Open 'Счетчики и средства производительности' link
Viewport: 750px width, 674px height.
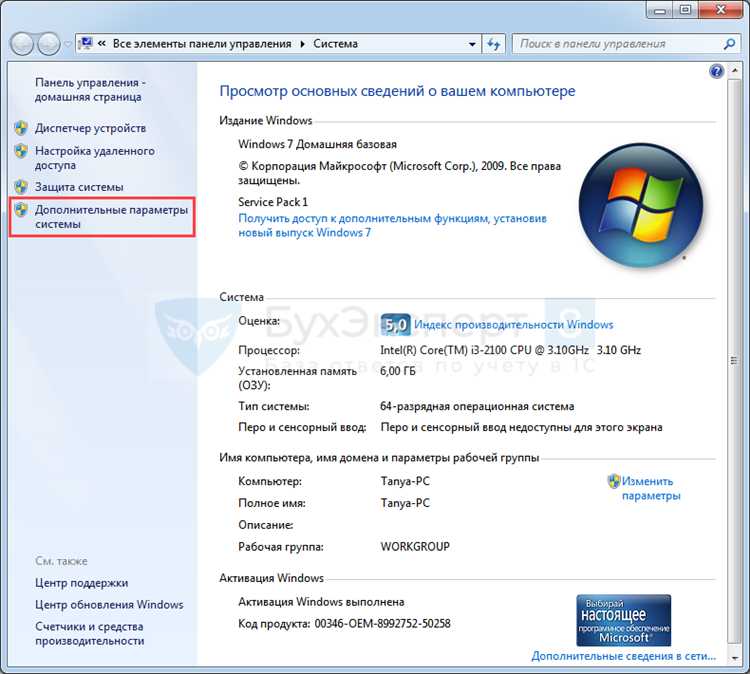89,633
